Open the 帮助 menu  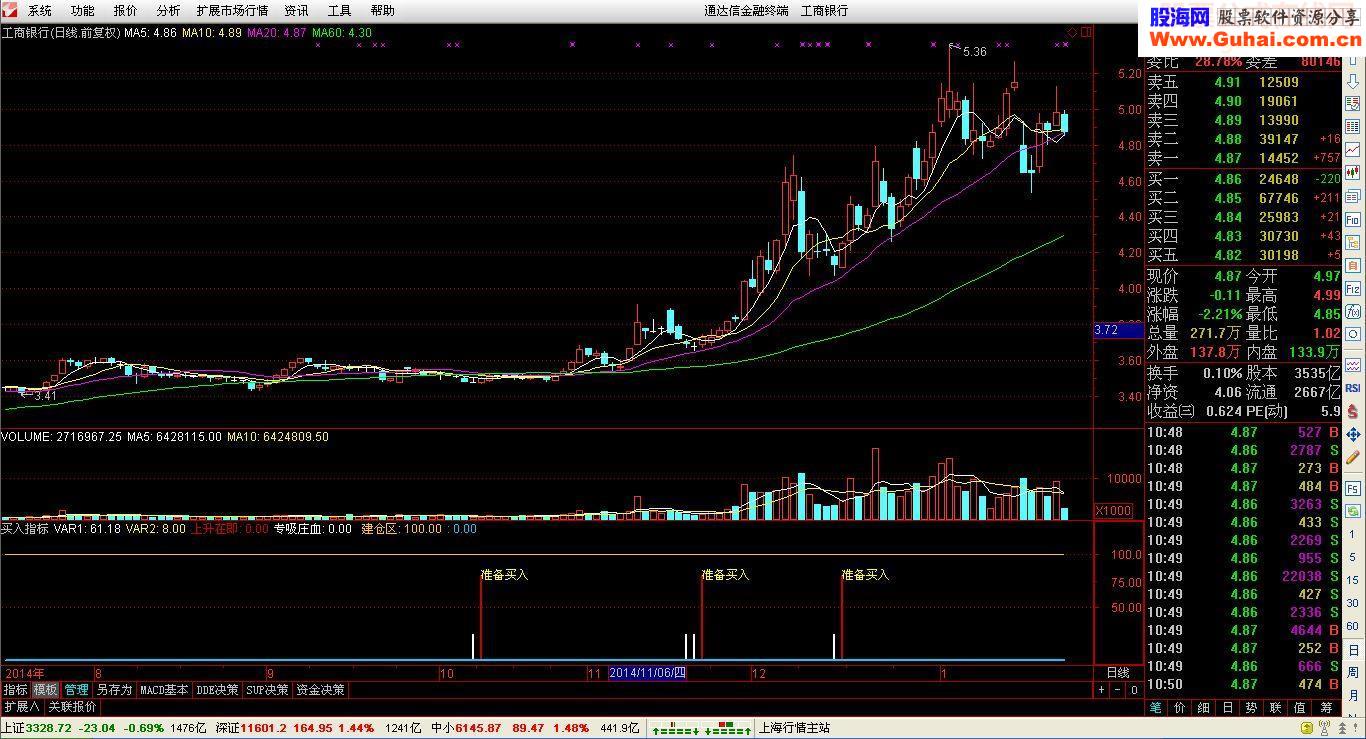[382, 11]
